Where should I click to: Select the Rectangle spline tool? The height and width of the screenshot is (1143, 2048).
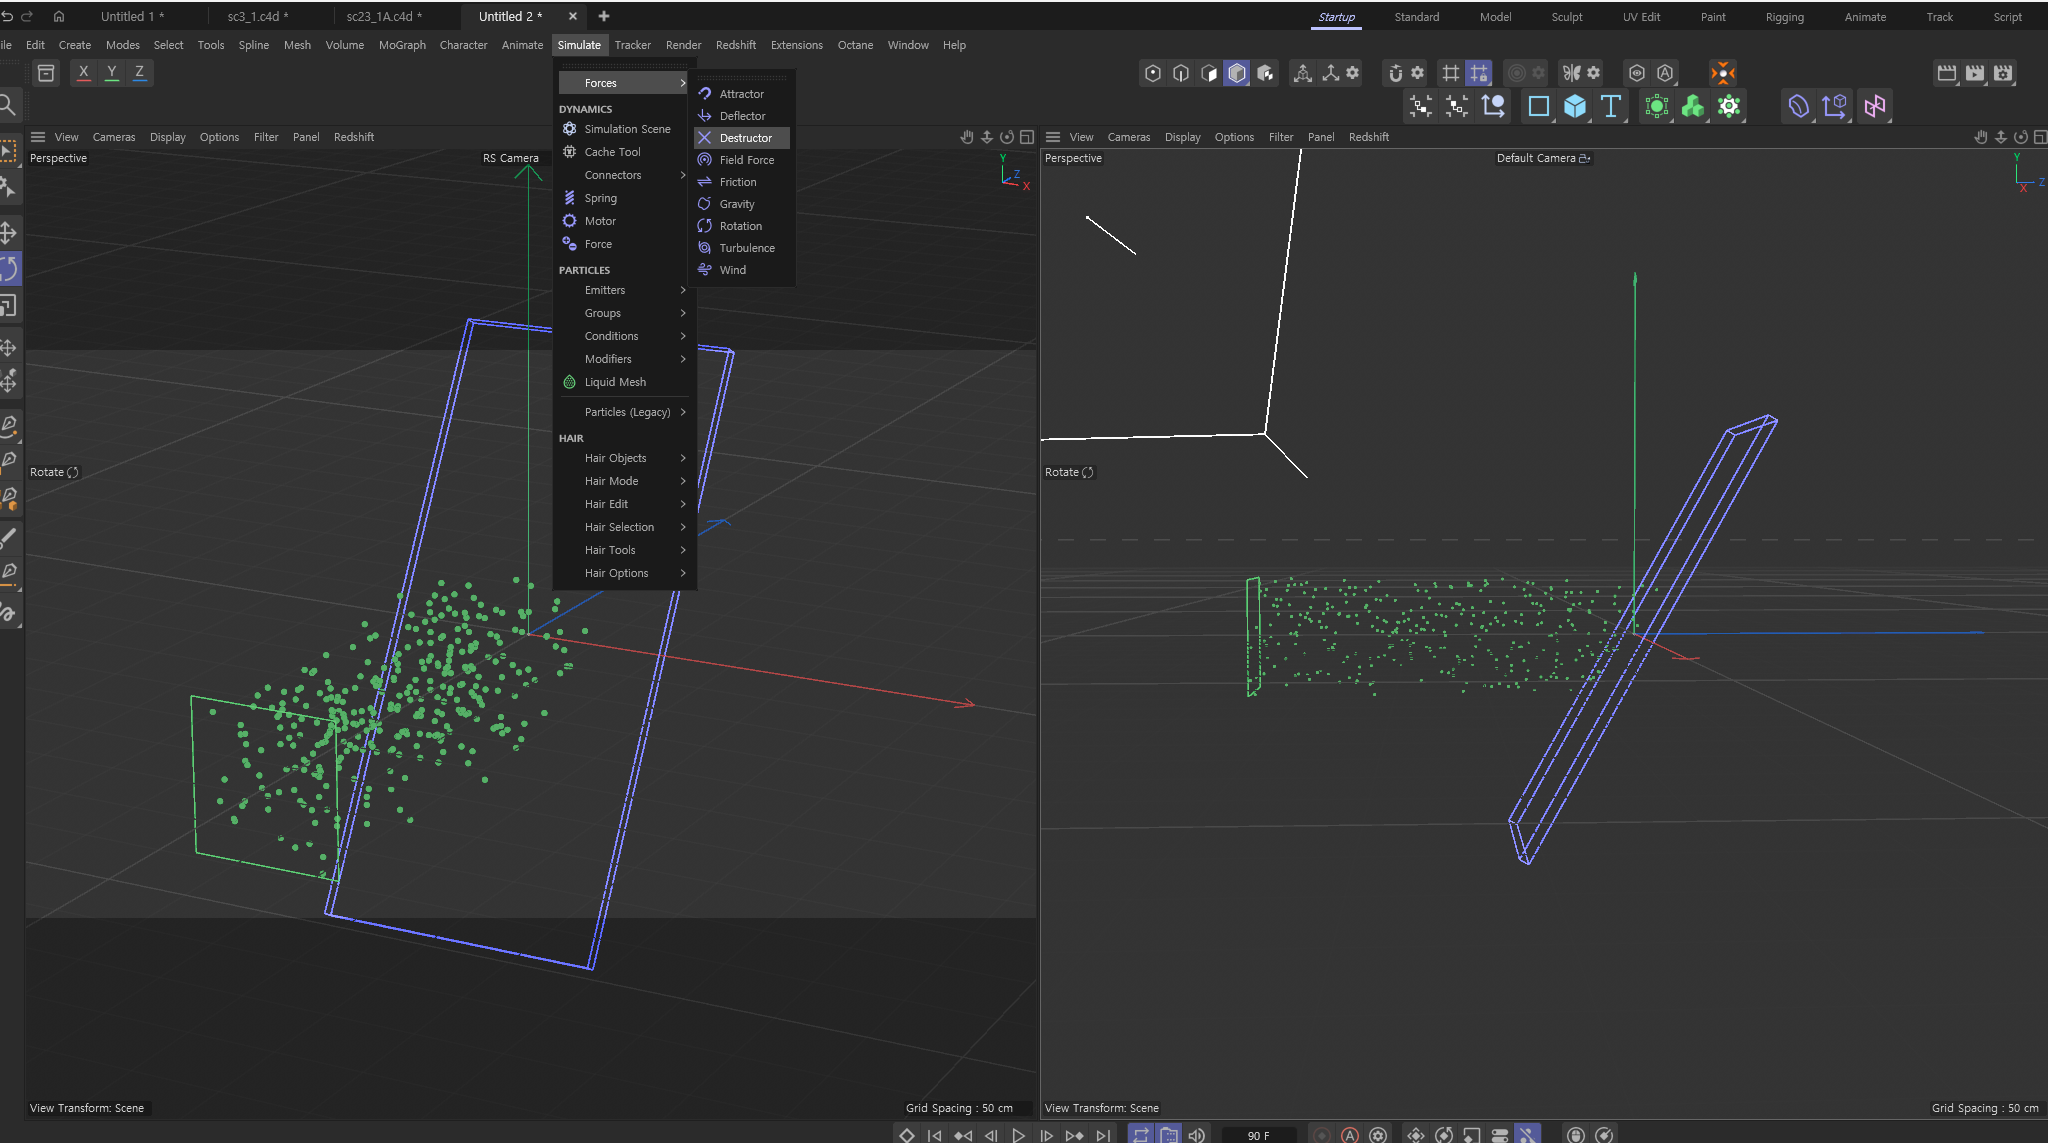coord(1539,106)
